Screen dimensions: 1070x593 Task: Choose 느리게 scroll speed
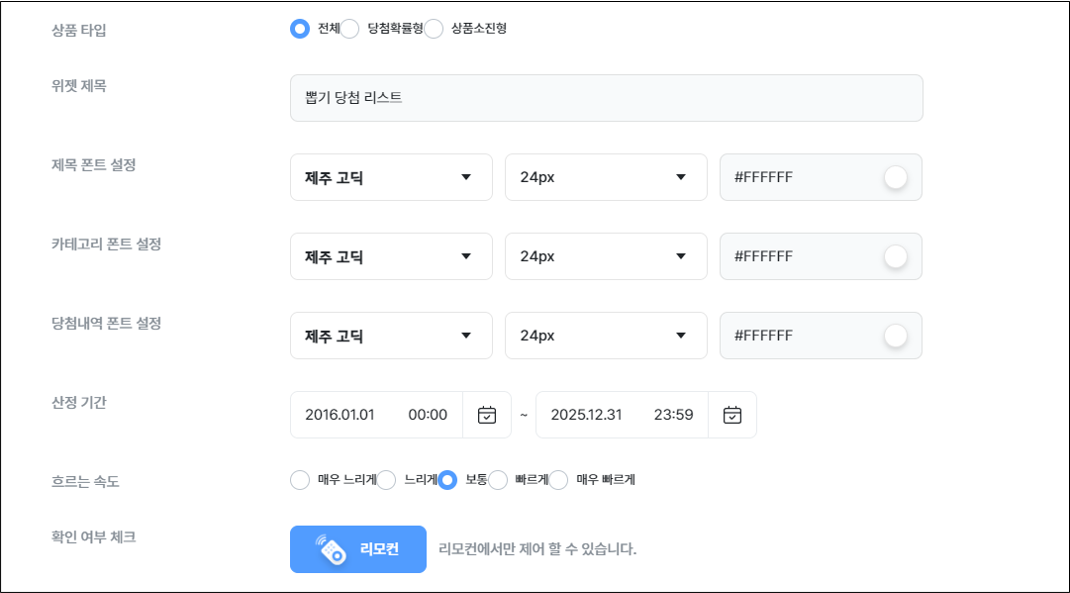point(386,480)
